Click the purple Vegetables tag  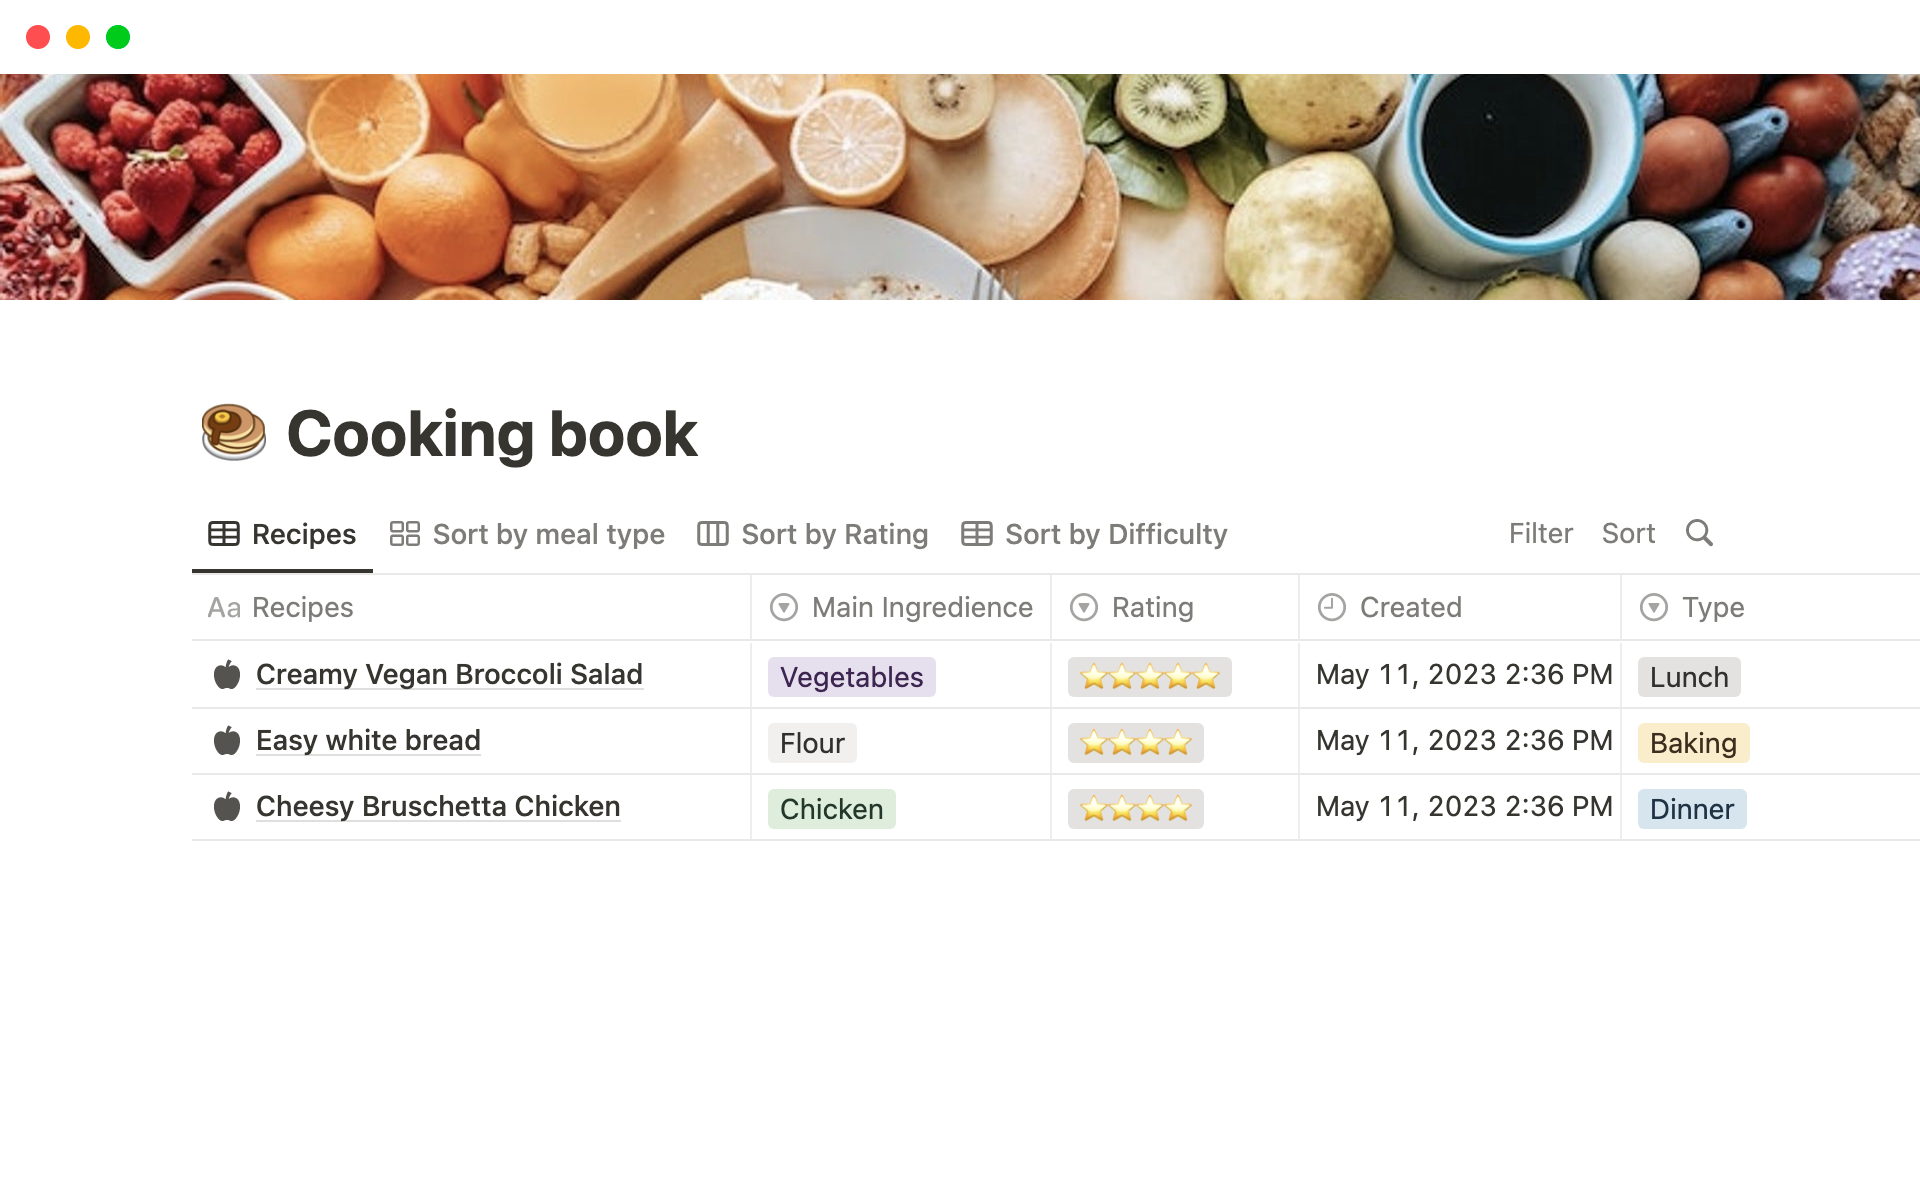coord(851,677)
